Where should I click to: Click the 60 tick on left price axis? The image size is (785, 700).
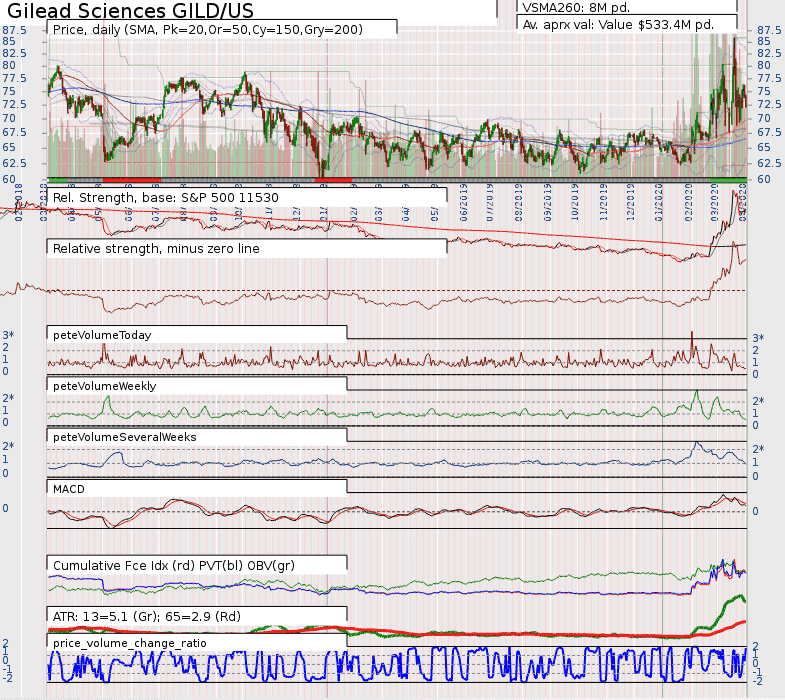pos(9,179)
